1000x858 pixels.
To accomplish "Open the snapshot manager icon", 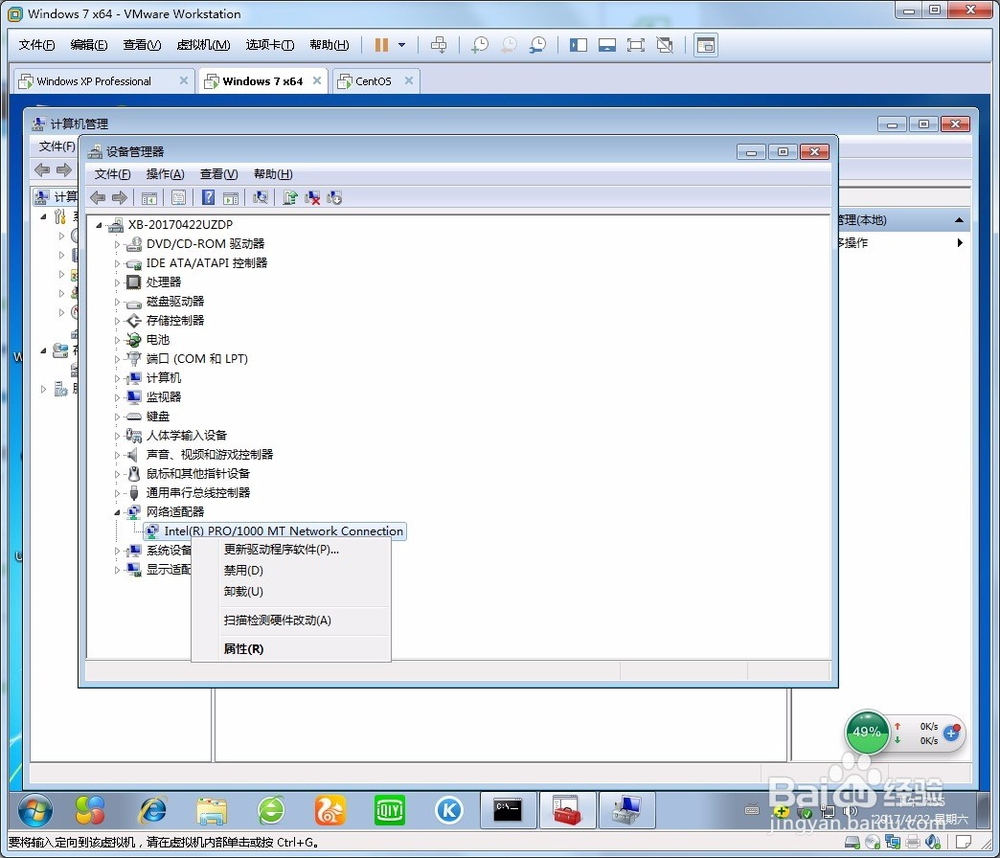I will tap(538, 45).
